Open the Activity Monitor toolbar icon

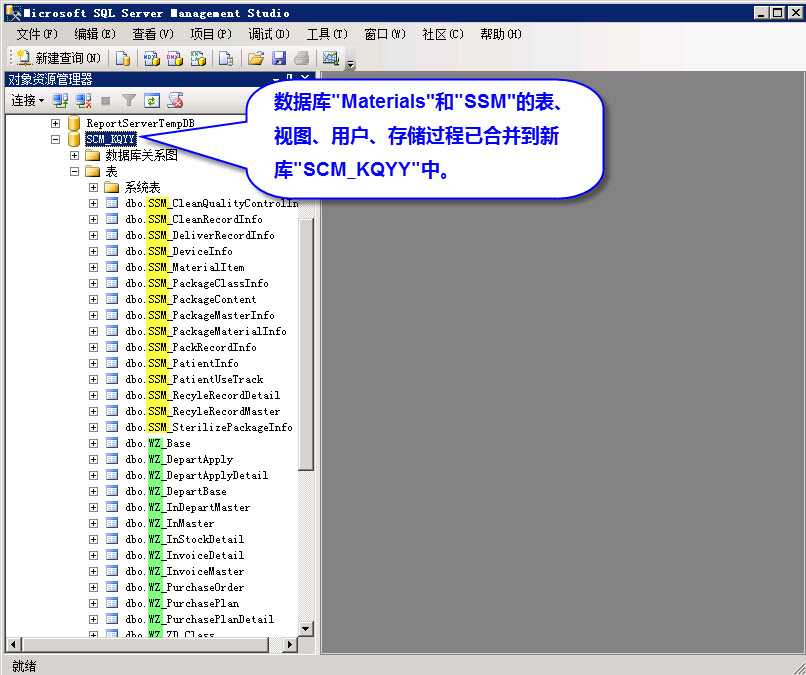(331, 58)
